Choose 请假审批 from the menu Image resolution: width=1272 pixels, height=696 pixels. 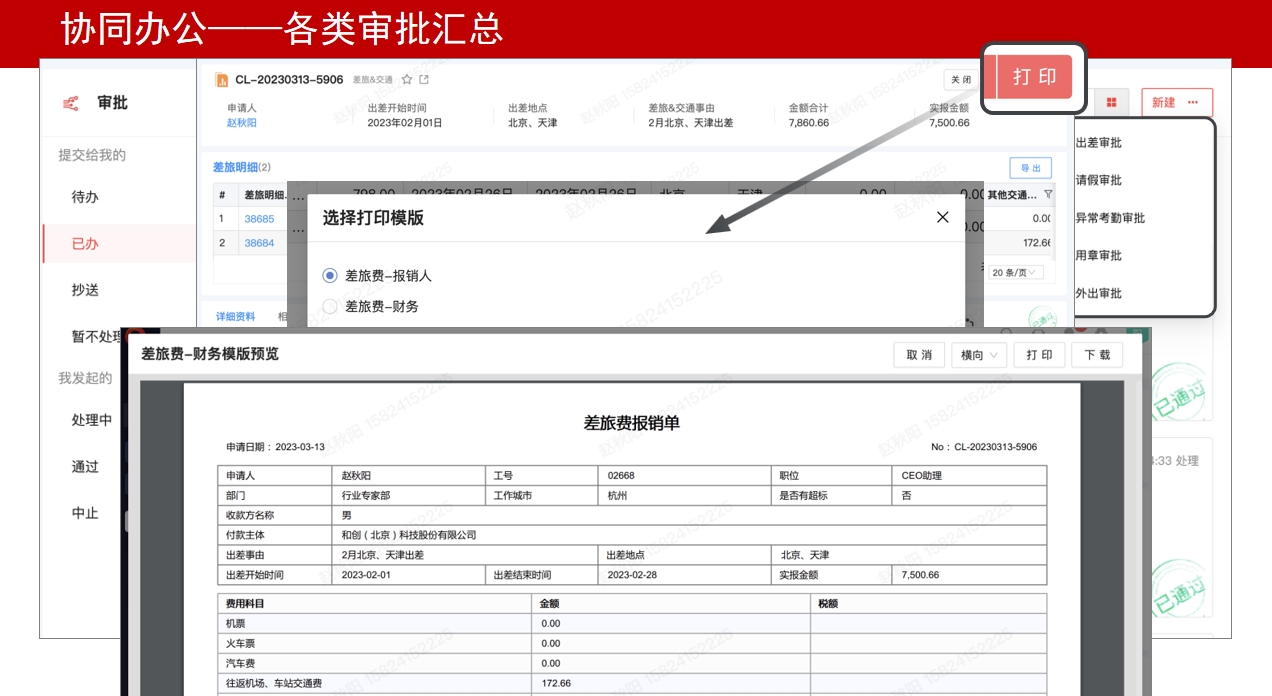click(x=1098, y=181)
